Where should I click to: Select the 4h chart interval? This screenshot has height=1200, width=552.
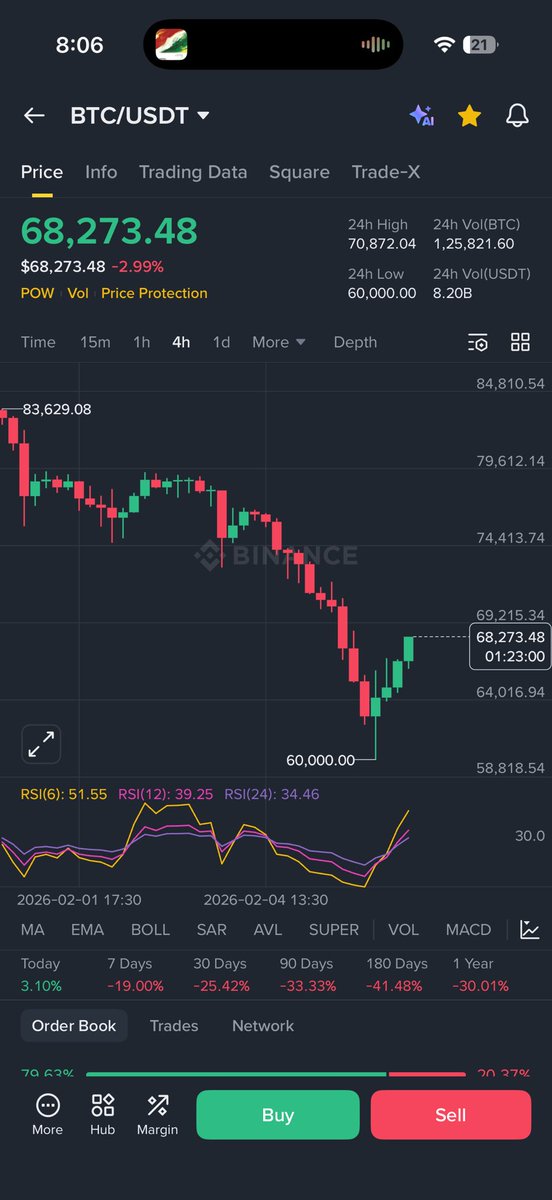coord(181,342)
